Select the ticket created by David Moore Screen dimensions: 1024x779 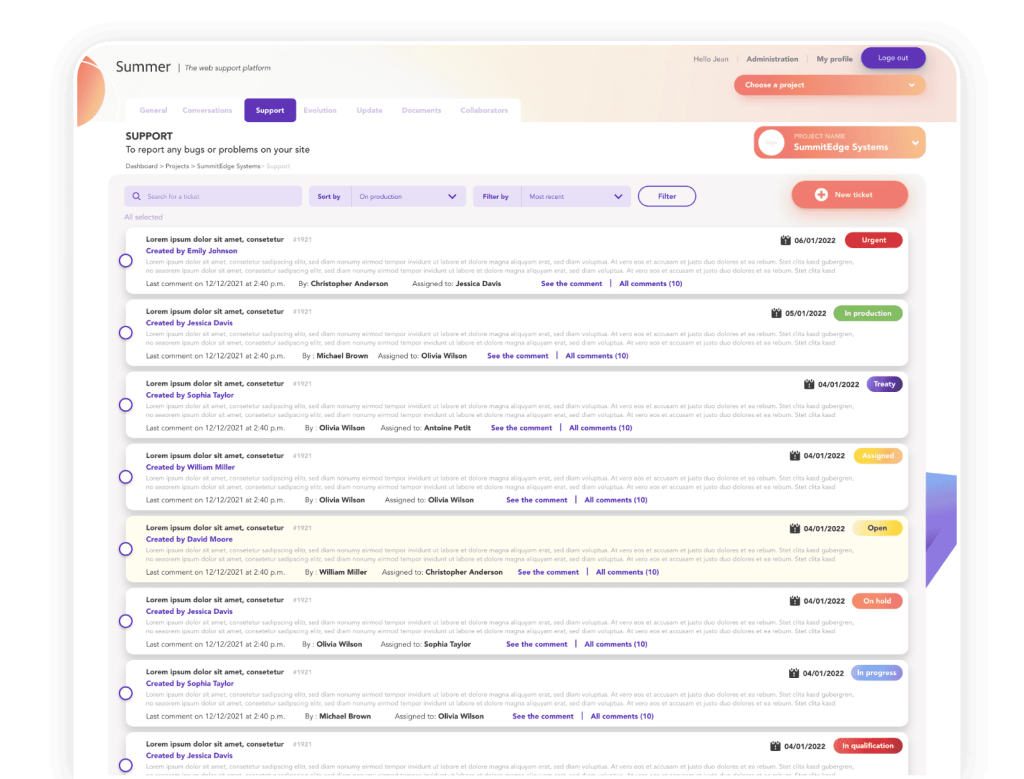click(126, 549)
